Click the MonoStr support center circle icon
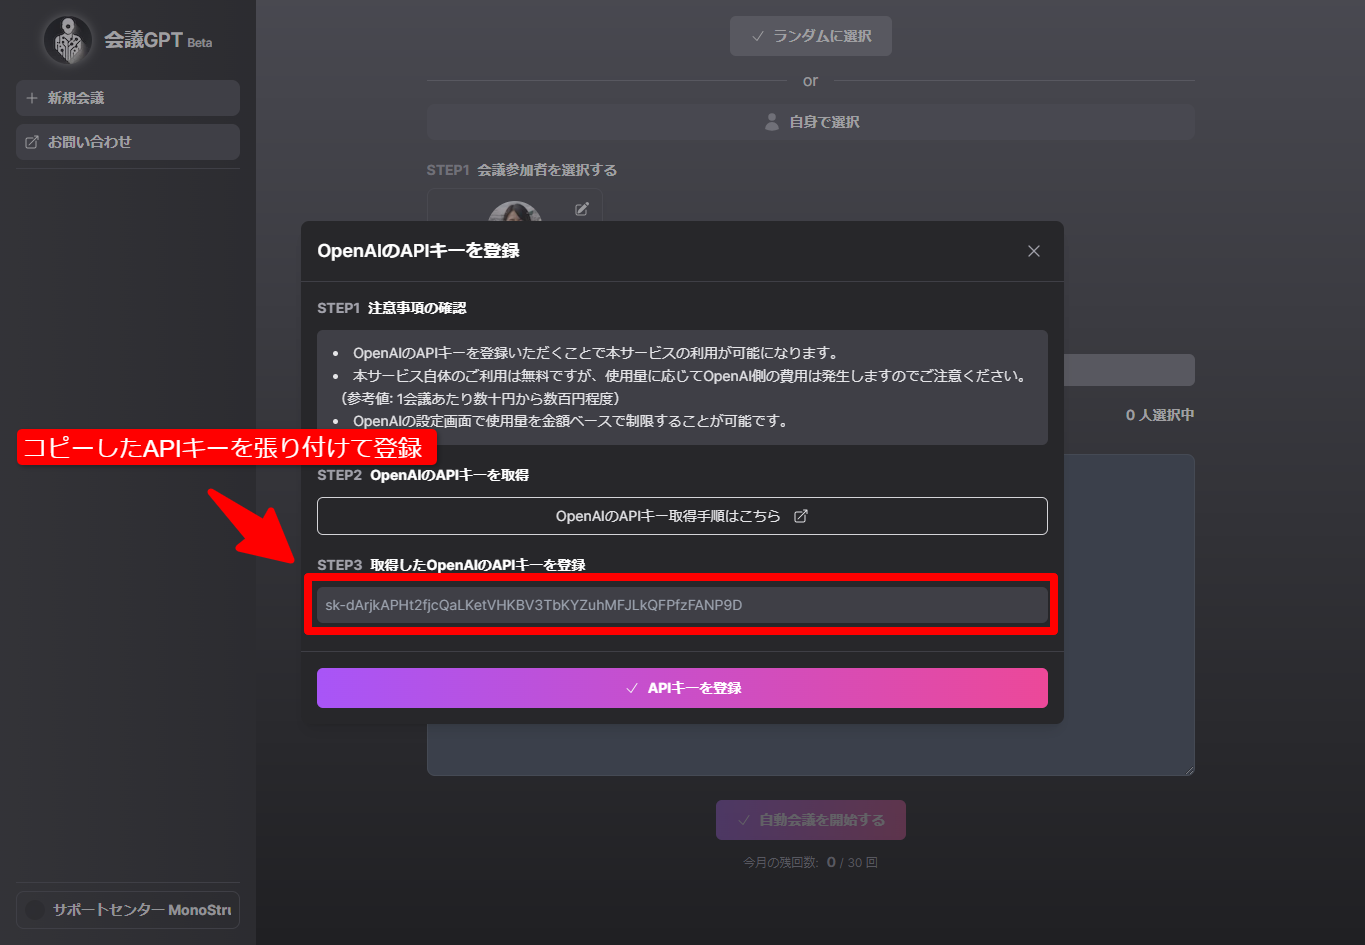Viewport: 1365px width, 945px height. [34, 910]
